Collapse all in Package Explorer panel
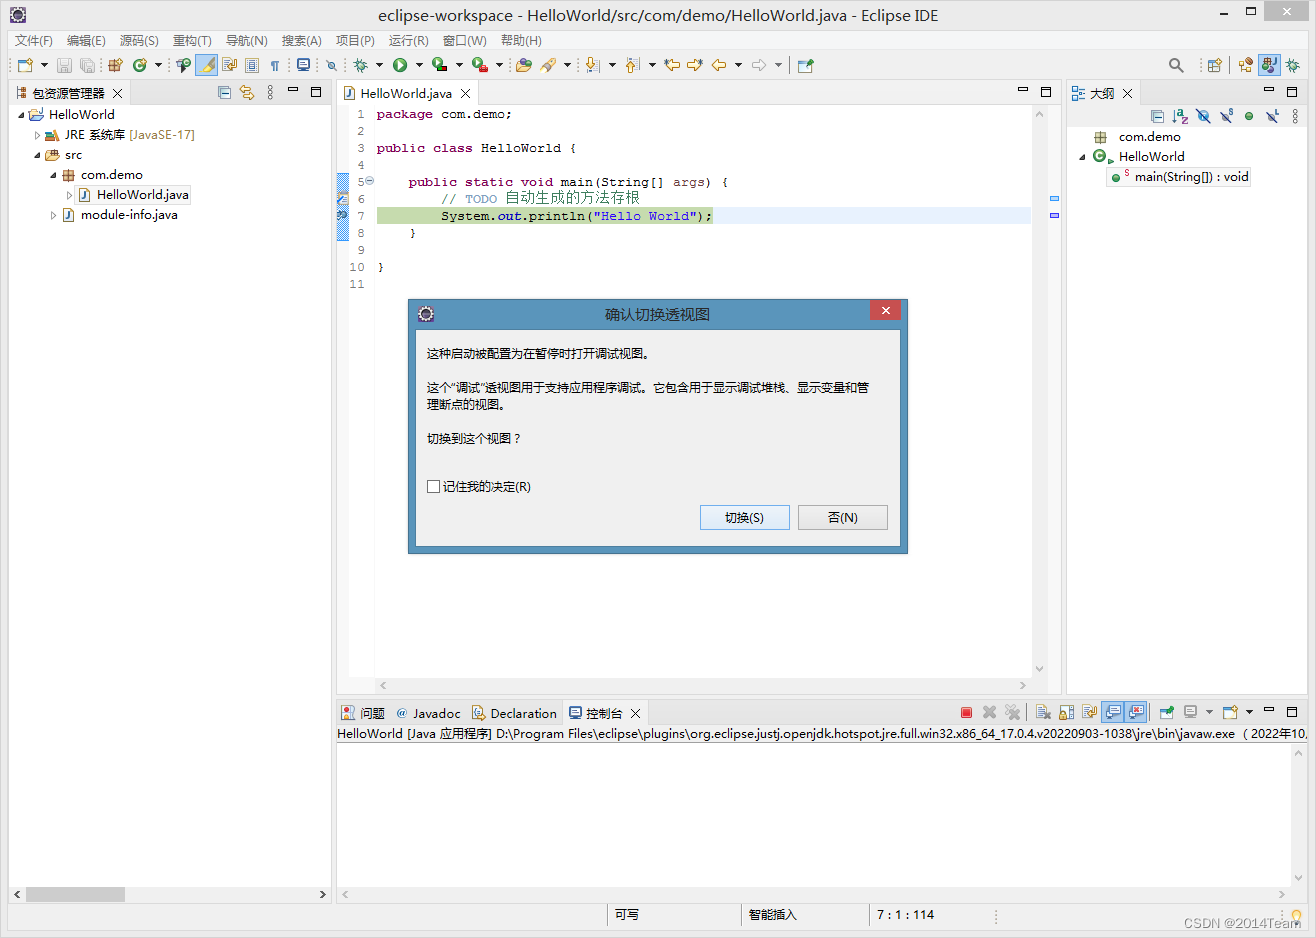 (224, 93)
